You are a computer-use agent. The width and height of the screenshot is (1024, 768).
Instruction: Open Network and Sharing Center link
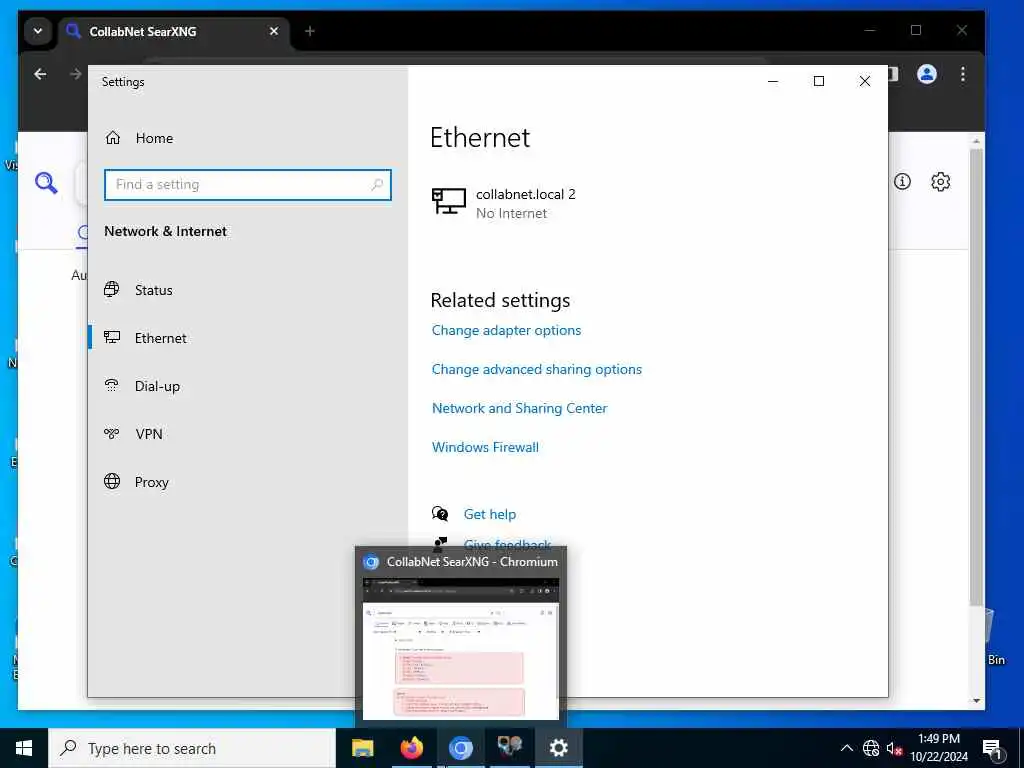(x=519, y=408)
